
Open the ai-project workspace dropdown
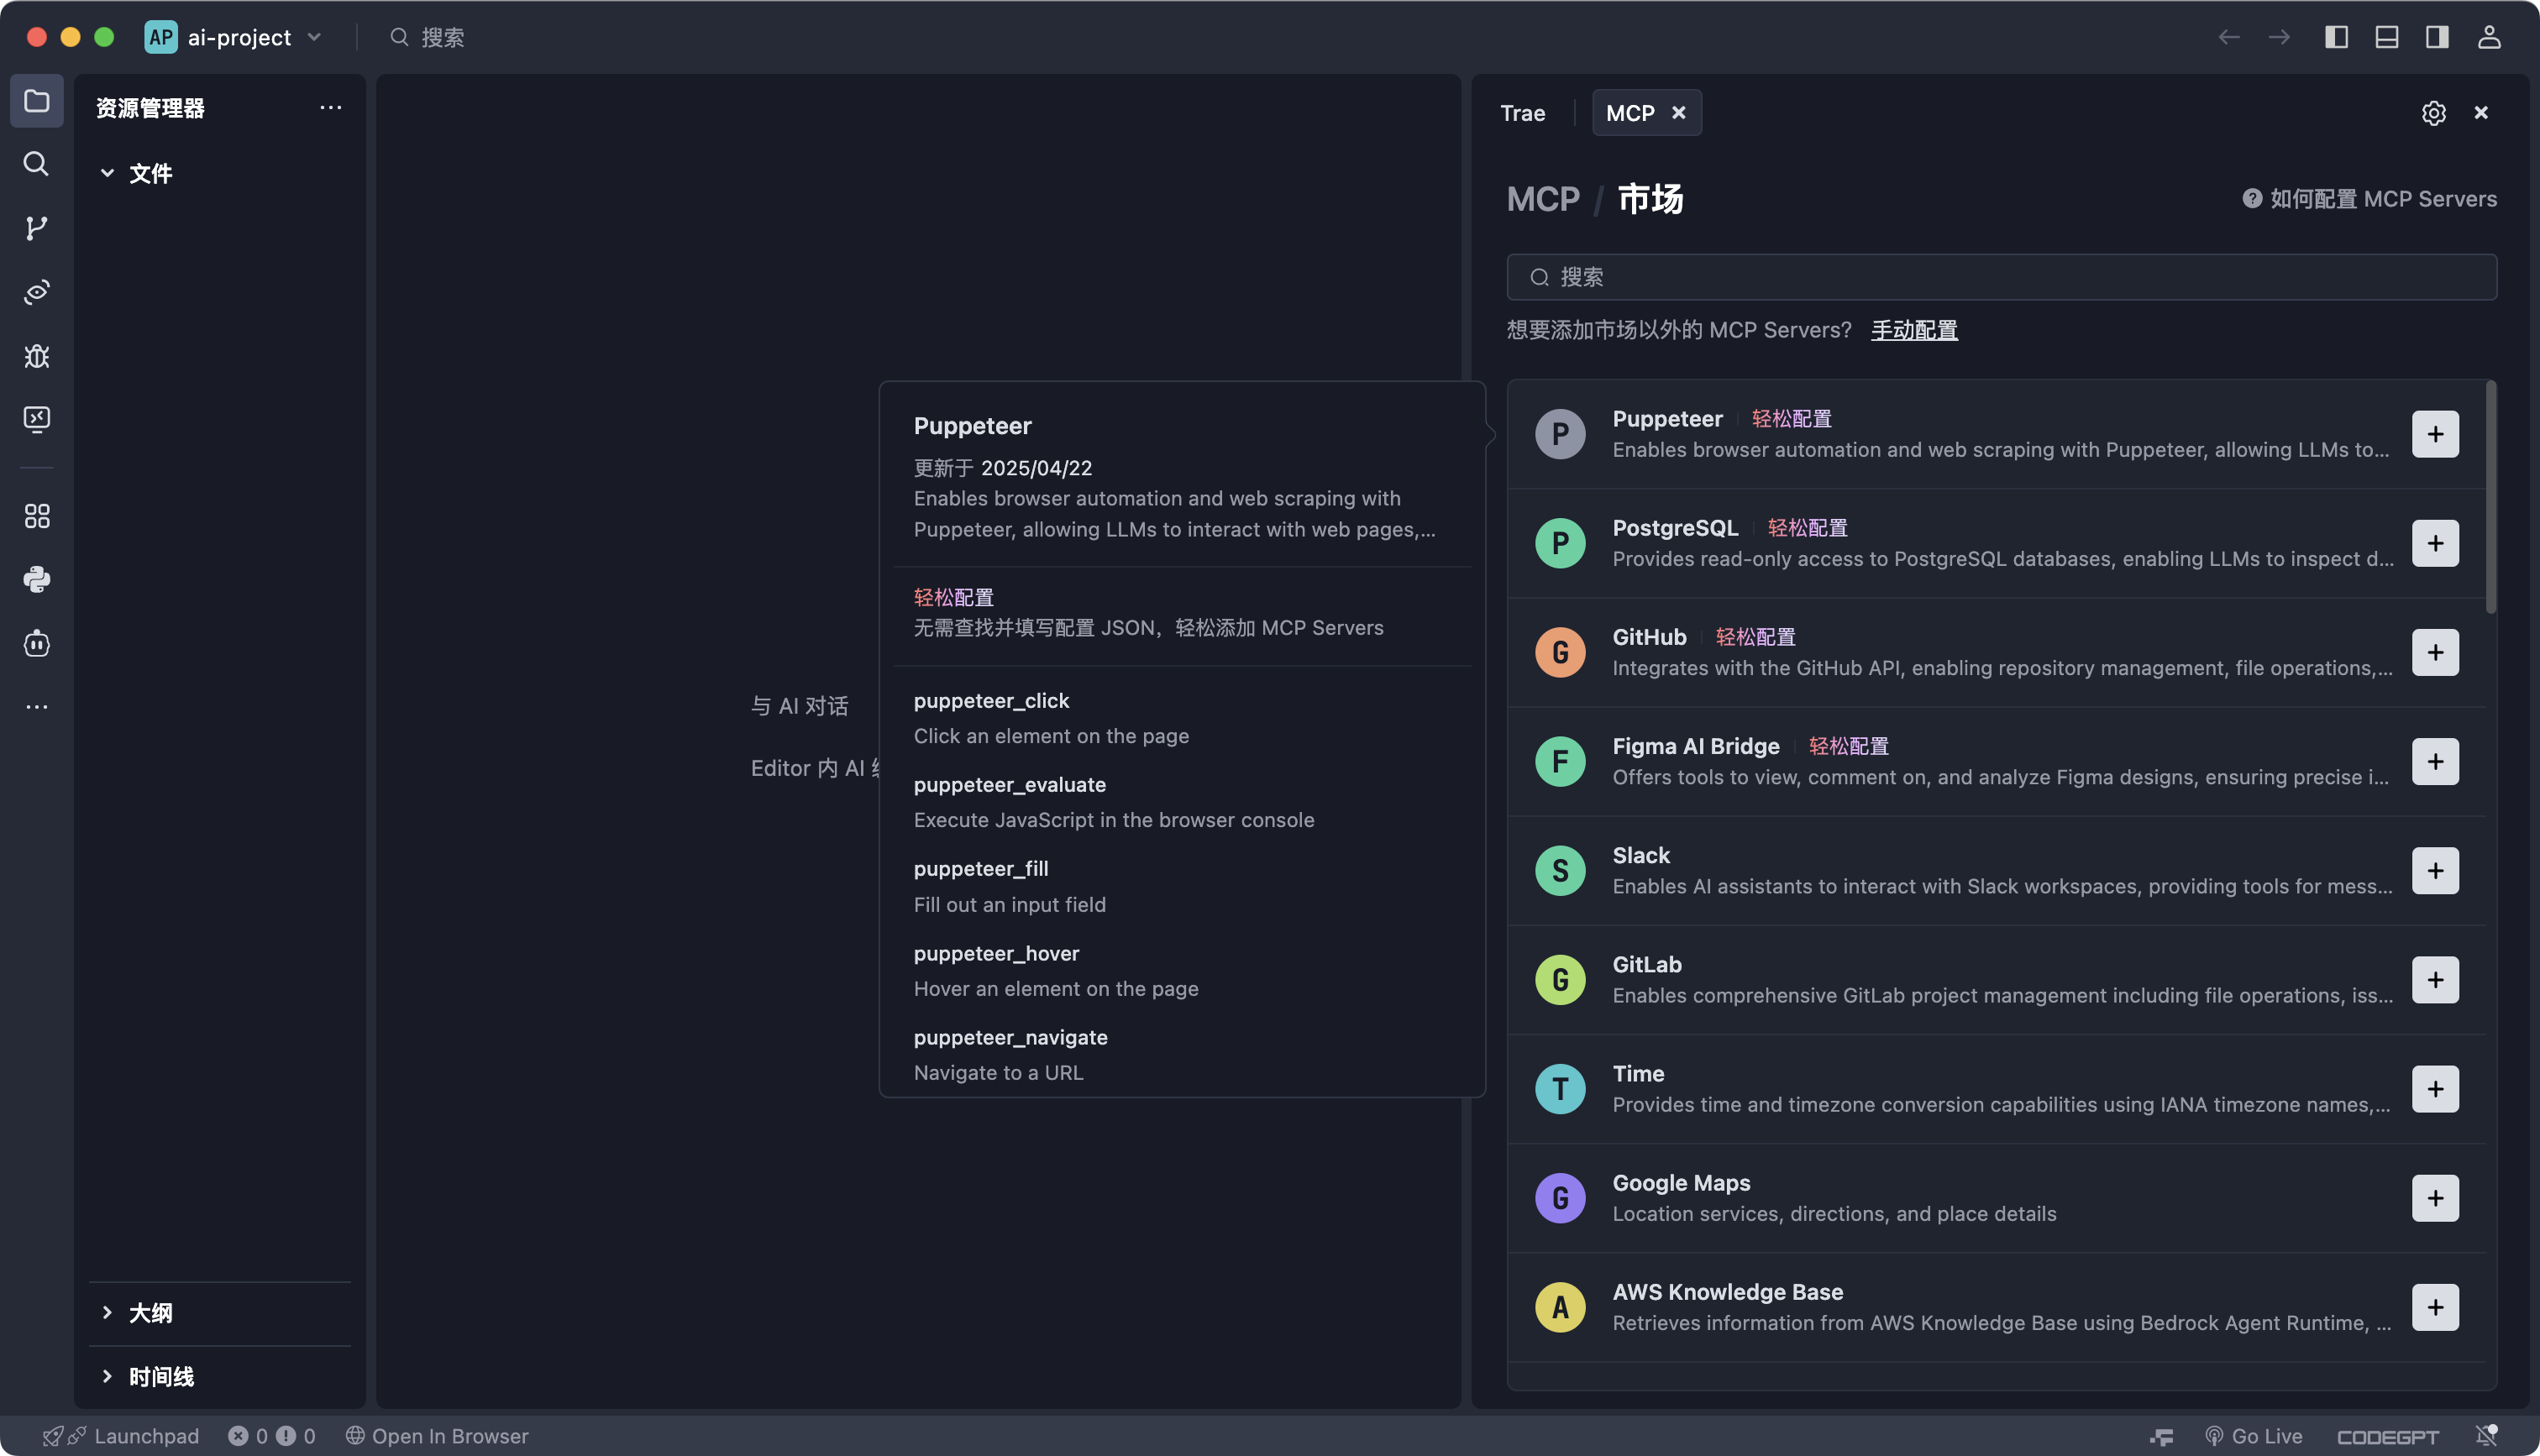(313, 37)
